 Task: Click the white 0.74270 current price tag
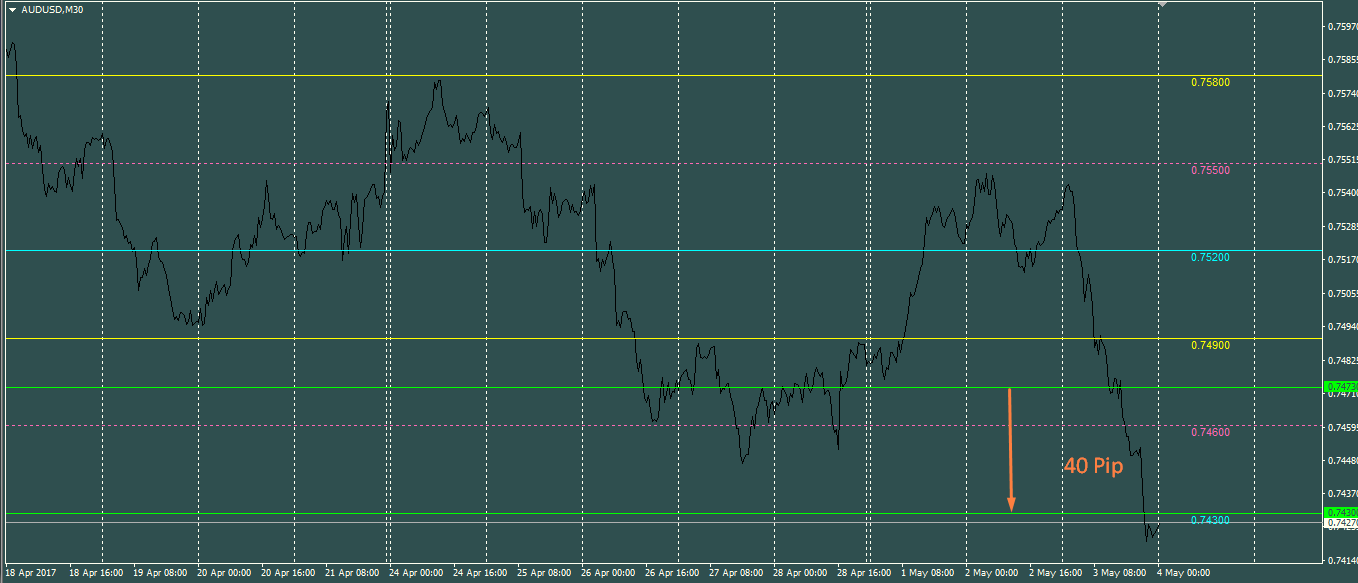[1340, 522]
